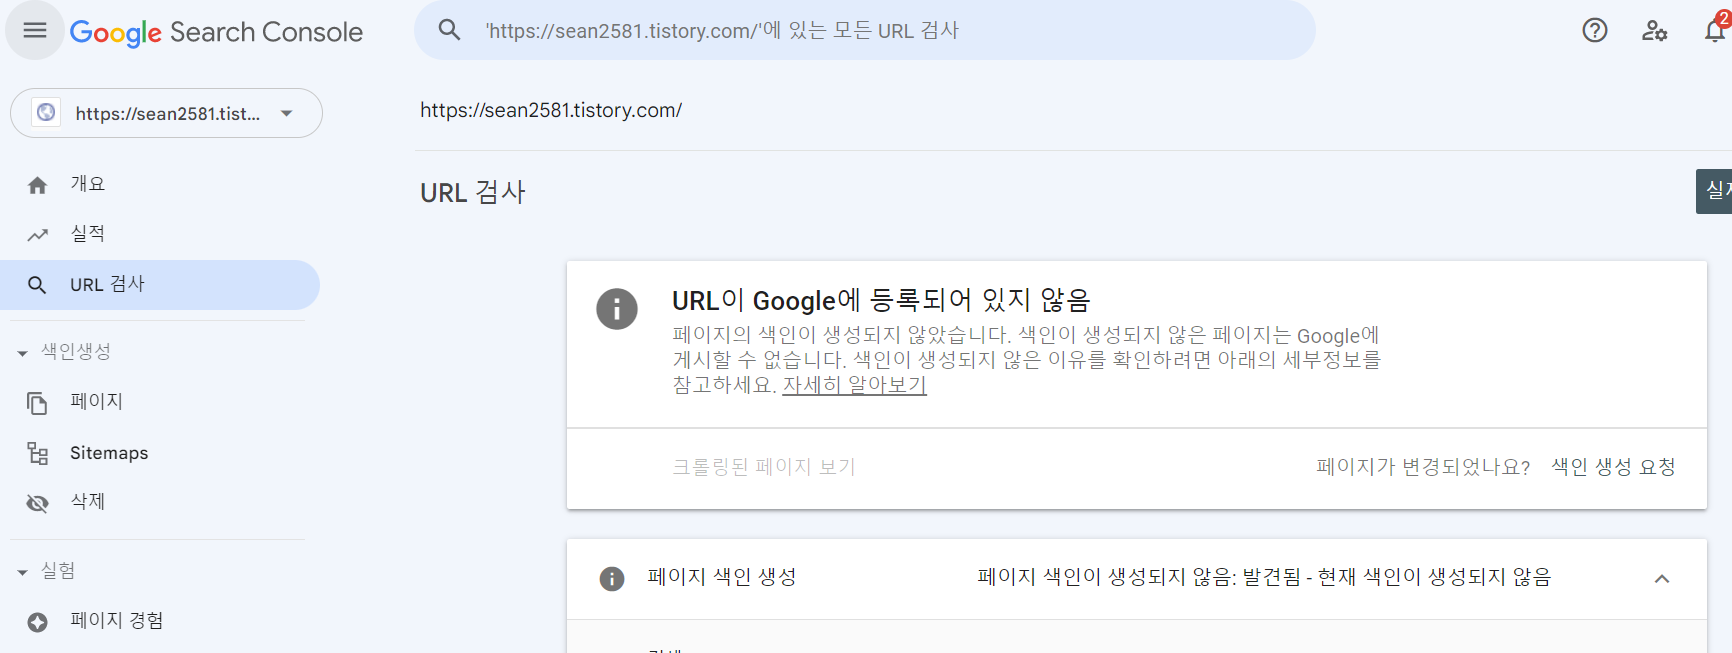Click the search magnifier icon in the URL bar
The height and width of the screenshot is (653, 1732).
pyautogui.click(x=450, y=30)
